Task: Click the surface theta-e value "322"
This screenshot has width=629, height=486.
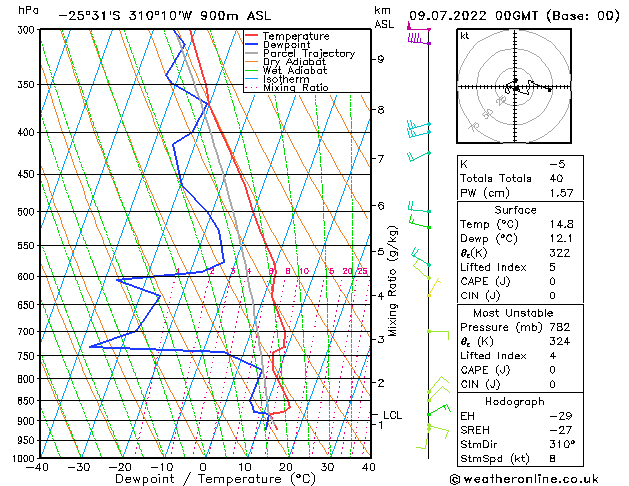Action: pyautogui.click(x=560, y=253)
